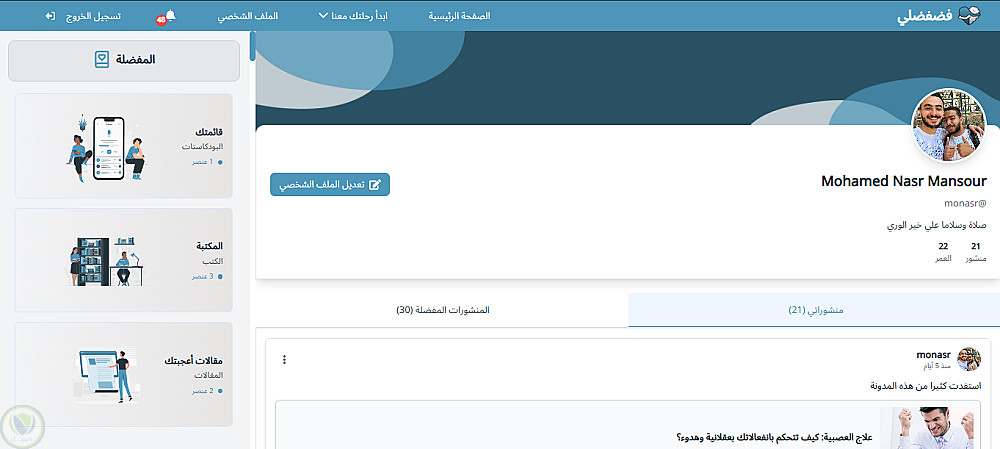The width and height of the screenshot is (1000, 449).
Task: Click the monasr post avatar
Action: 969,359
